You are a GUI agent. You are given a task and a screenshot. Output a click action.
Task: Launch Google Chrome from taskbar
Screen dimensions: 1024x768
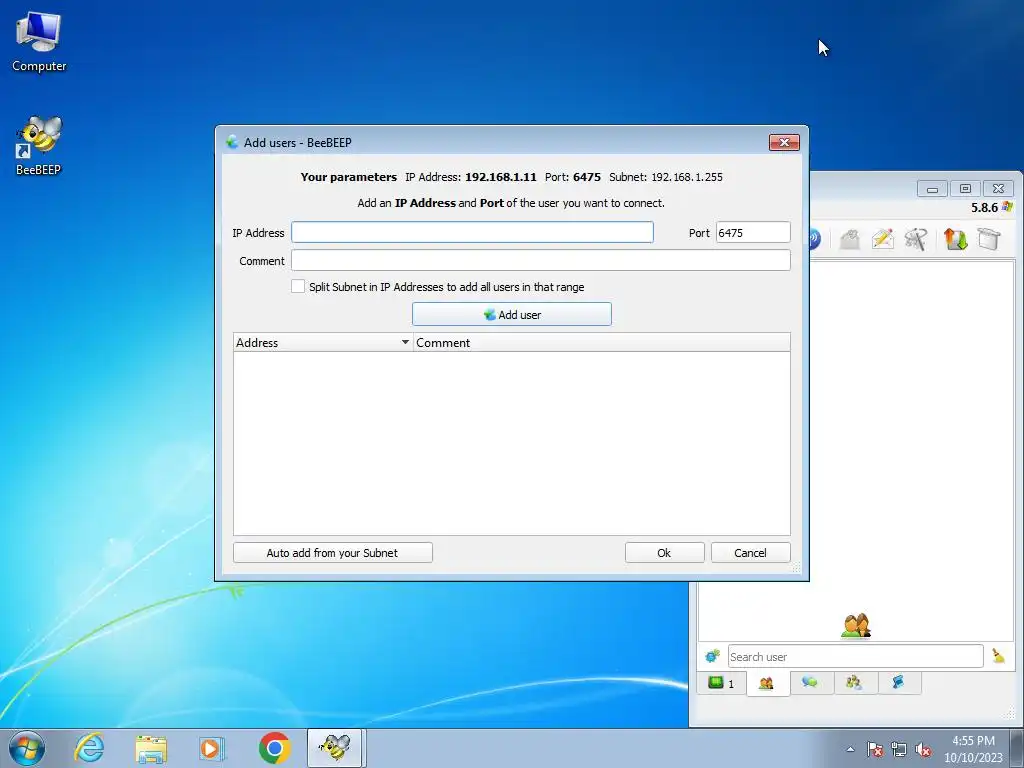[x=274, y=748]
